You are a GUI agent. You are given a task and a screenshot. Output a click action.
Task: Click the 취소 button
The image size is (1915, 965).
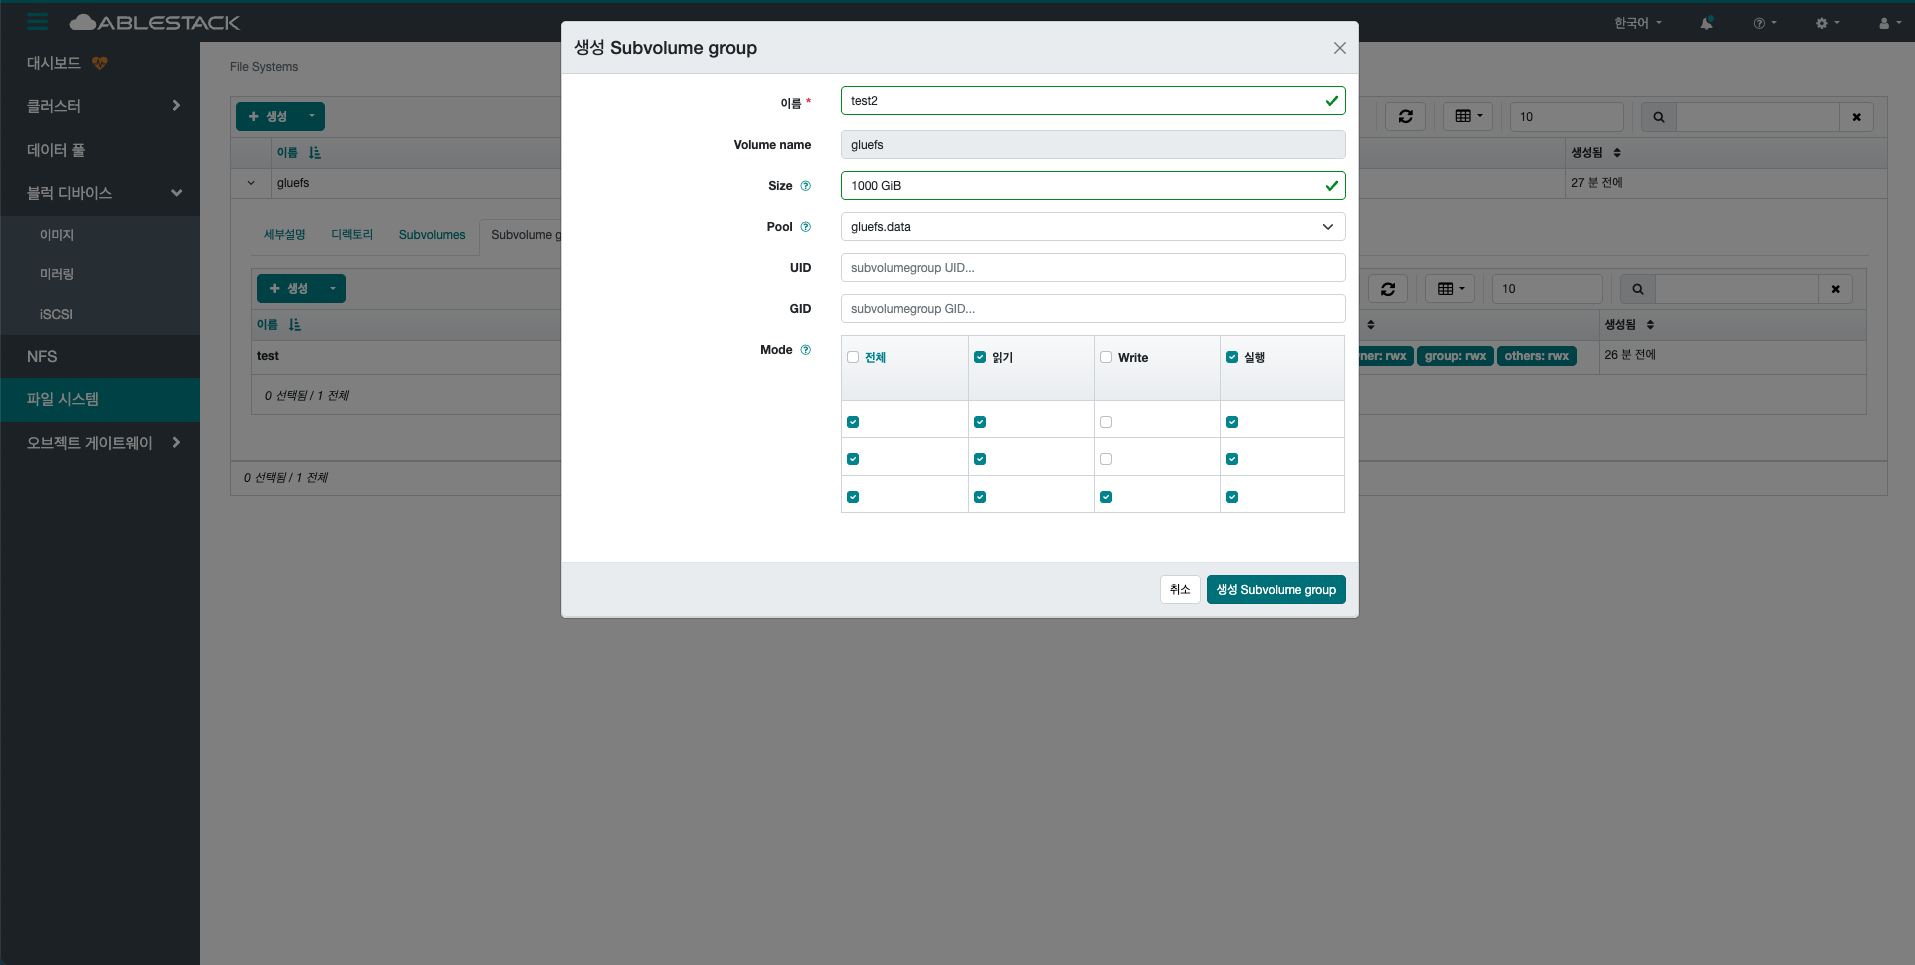pyautogui.click(x=1180, y=590)
